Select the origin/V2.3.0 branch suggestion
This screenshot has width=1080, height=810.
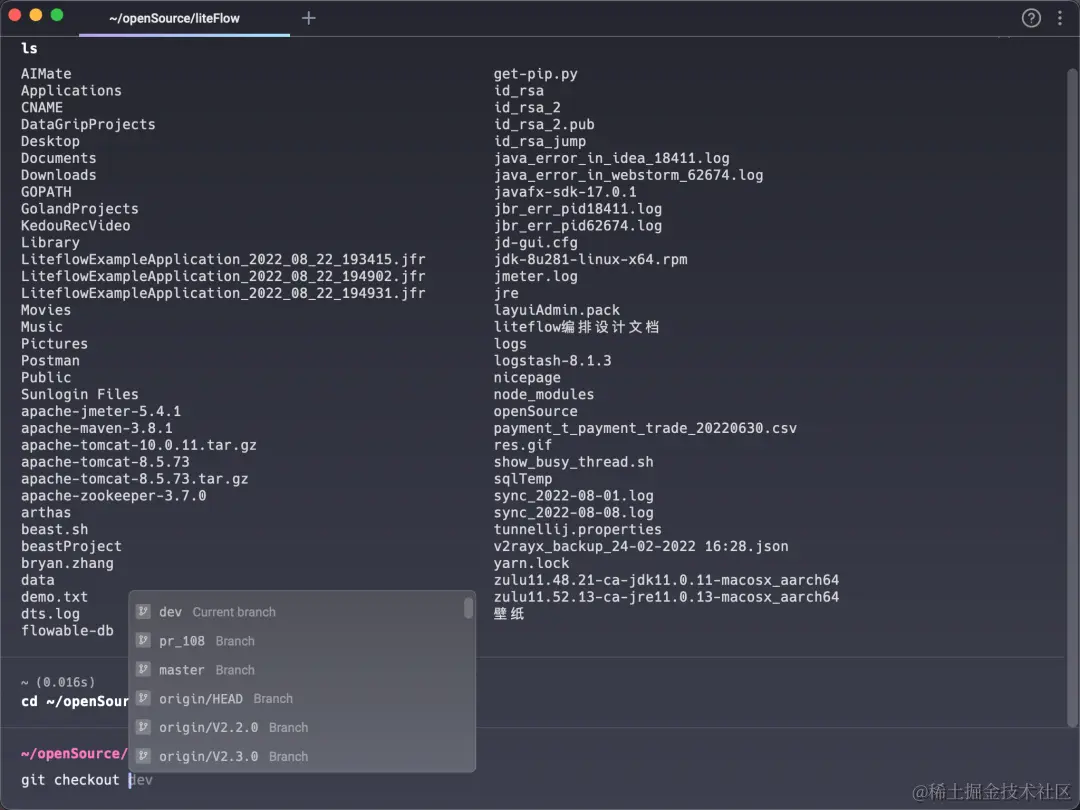coord(302,756)
